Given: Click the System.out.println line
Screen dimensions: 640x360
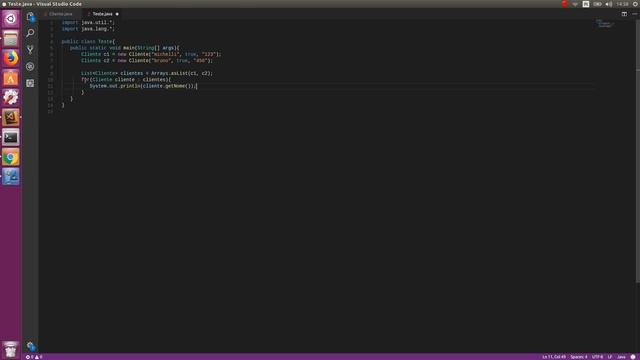Looking at the screenshot, I should pos(143,86).
